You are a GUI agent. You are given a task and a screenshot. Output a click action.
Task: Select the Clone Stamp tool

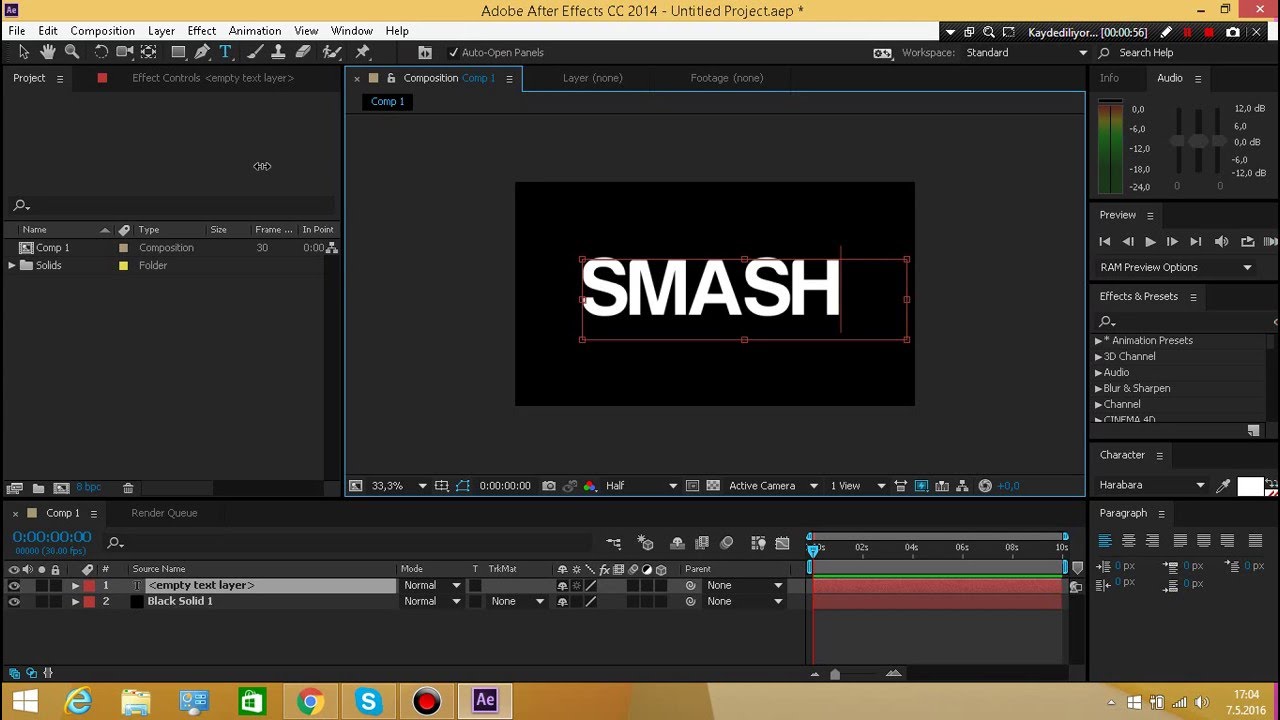coord(279,52)
